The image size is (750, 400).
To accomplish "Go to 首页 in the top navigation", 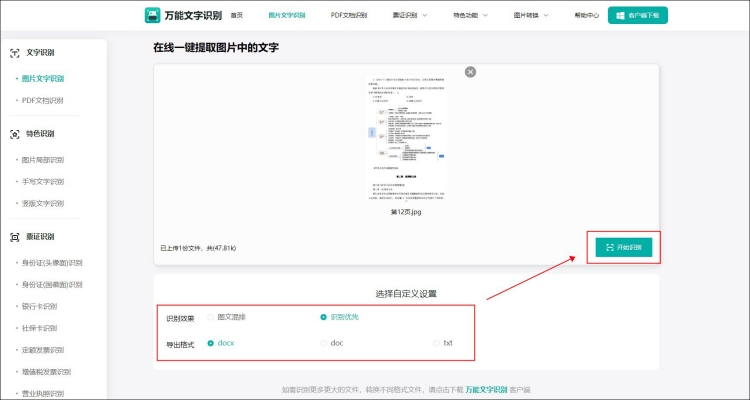I will (236, 16).
